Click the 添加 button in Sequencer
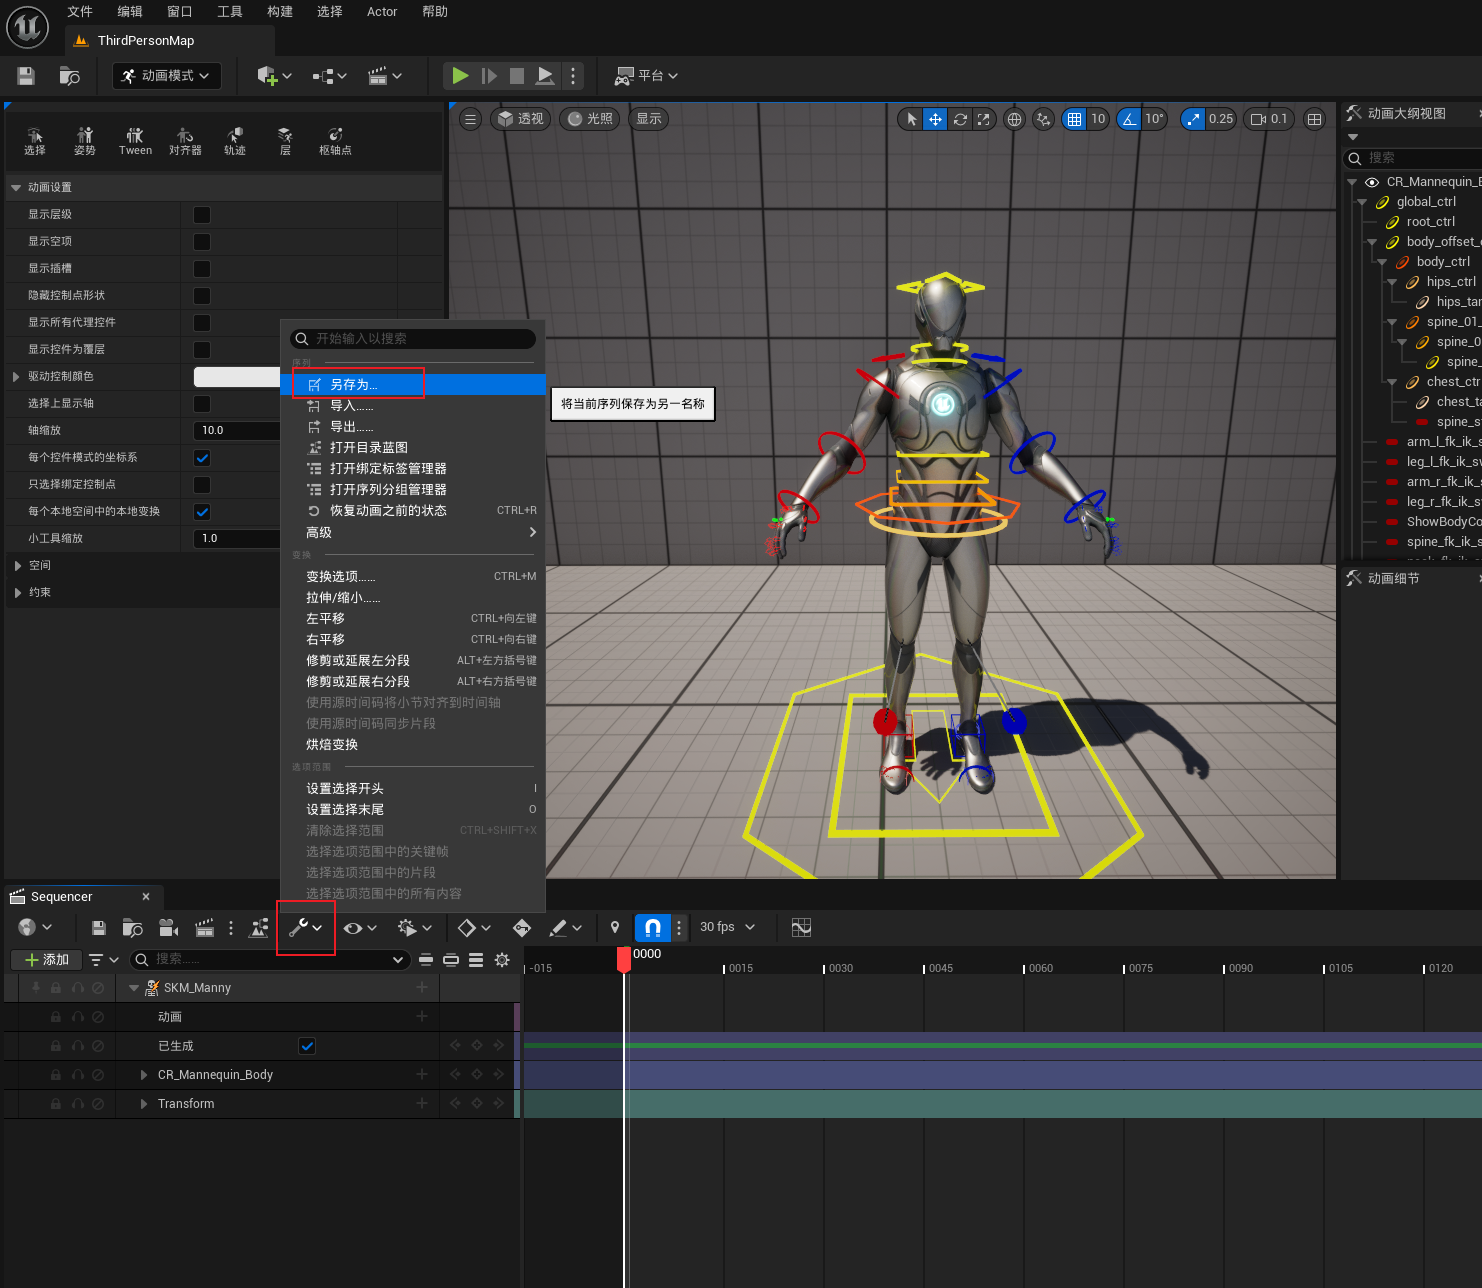Screen dimensions: 1482x1288 pos(47,960)
